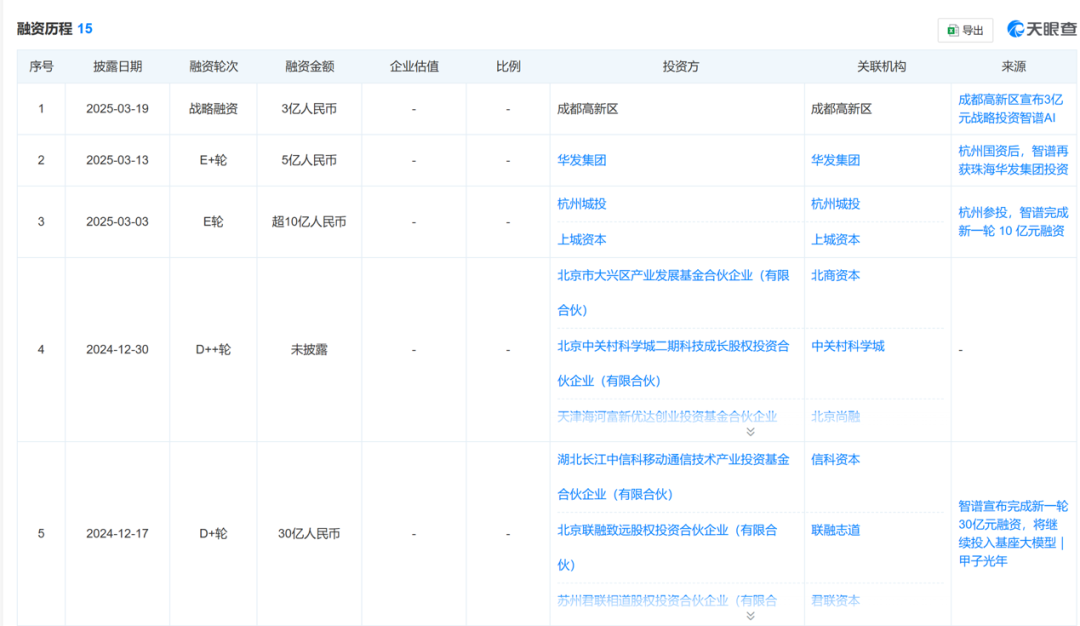Open source article 杭州参投 智谱完成新一轮
Viewport: 1080px width, 626px height.
point(1011,221)
